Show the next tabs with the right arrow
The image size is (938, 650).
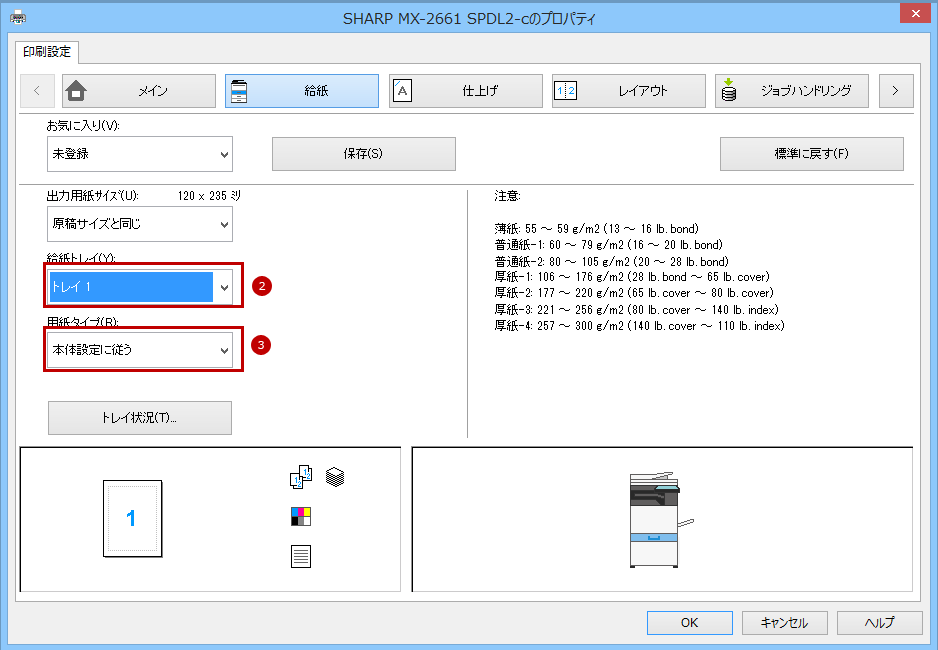[896, 91]
